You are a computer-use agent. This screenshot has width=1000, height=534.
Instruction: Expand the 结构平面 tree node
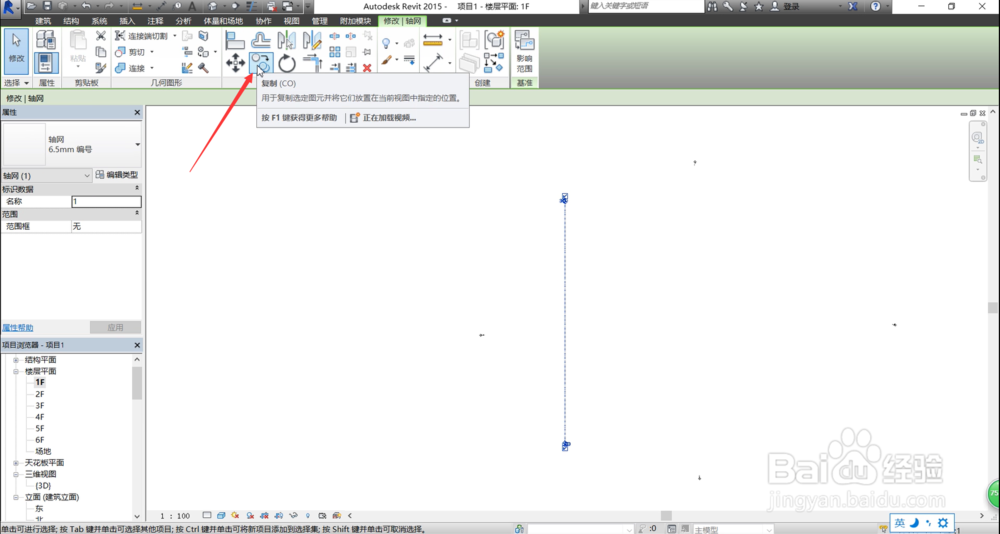click(16, 360)
